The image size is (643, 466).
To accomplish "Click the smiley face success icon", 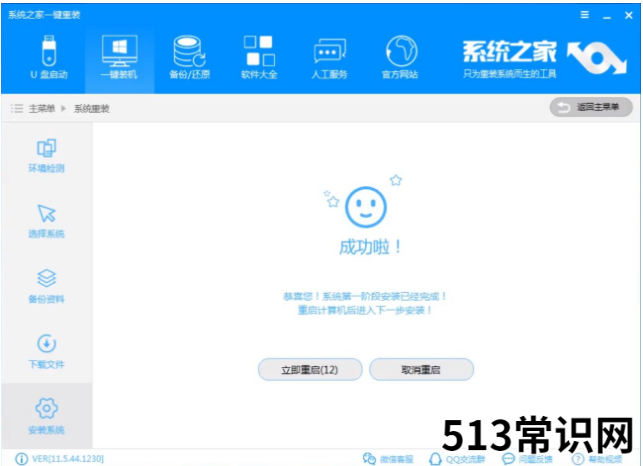I will coord(365,206).
